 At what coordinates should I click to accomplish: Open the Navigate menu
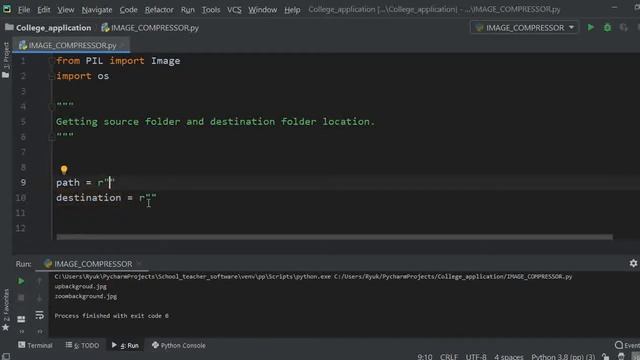97,9
